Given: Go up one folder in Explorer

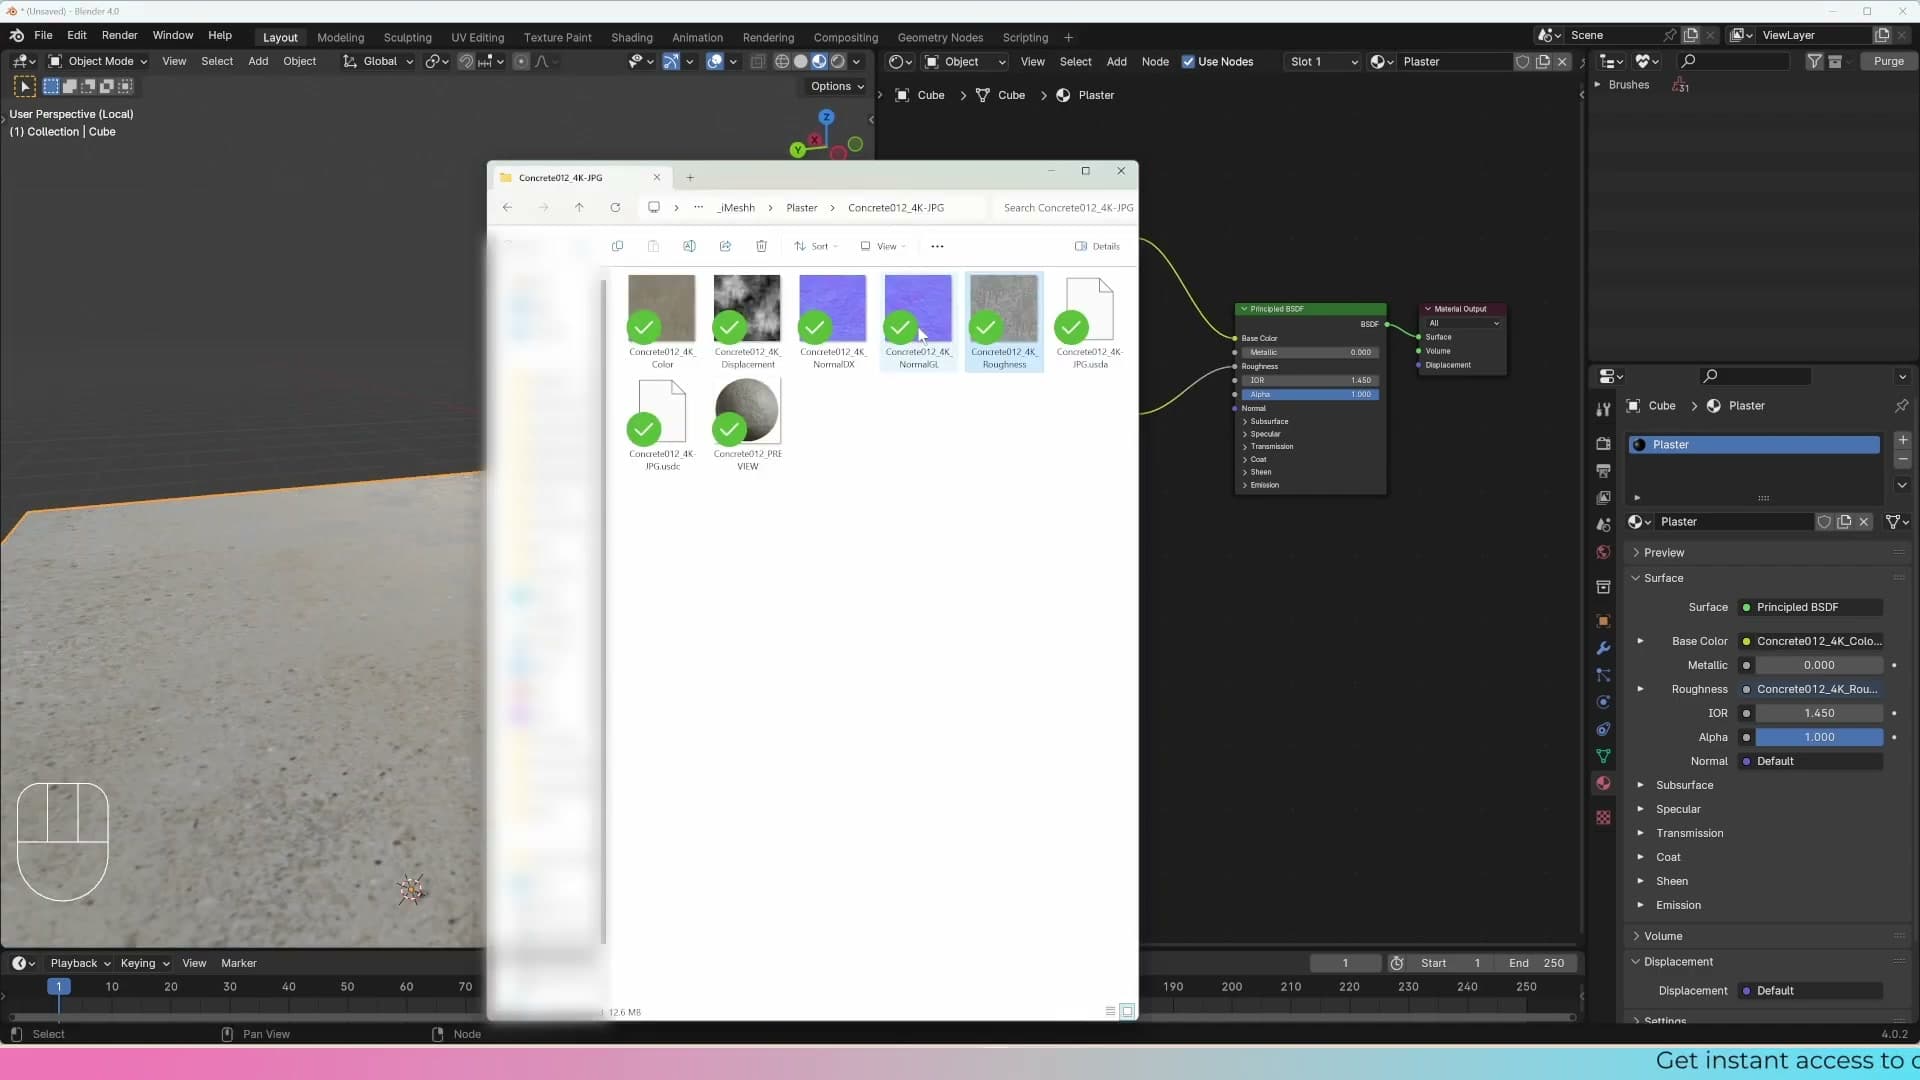Looking at the screenshot, I should (x=579, y=208).
